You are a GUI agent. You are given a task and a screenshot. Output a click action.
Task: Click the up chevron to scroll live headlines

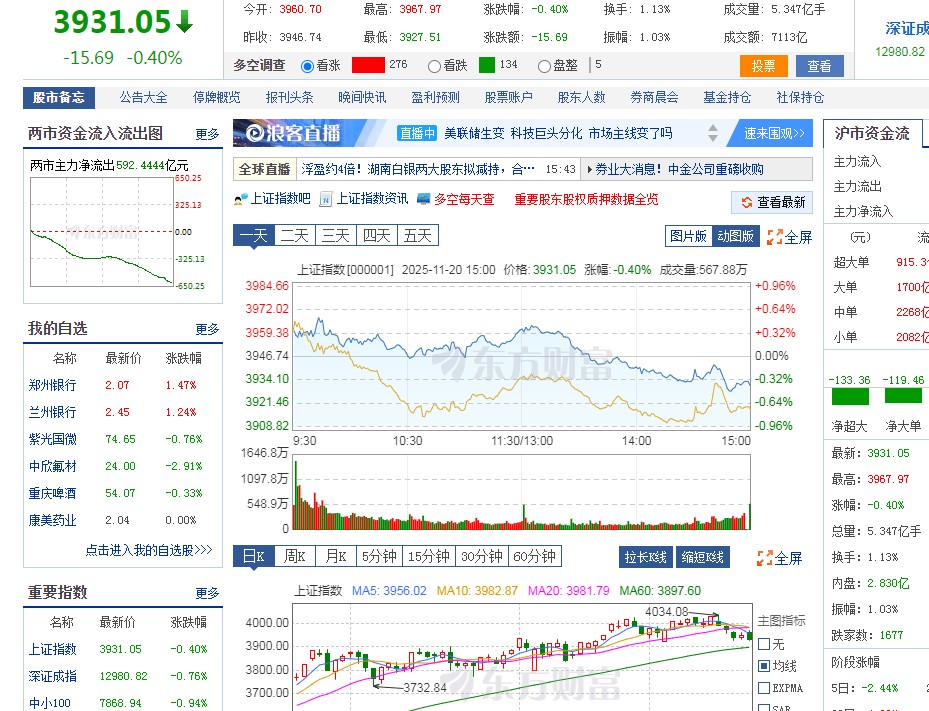[711, 128]
